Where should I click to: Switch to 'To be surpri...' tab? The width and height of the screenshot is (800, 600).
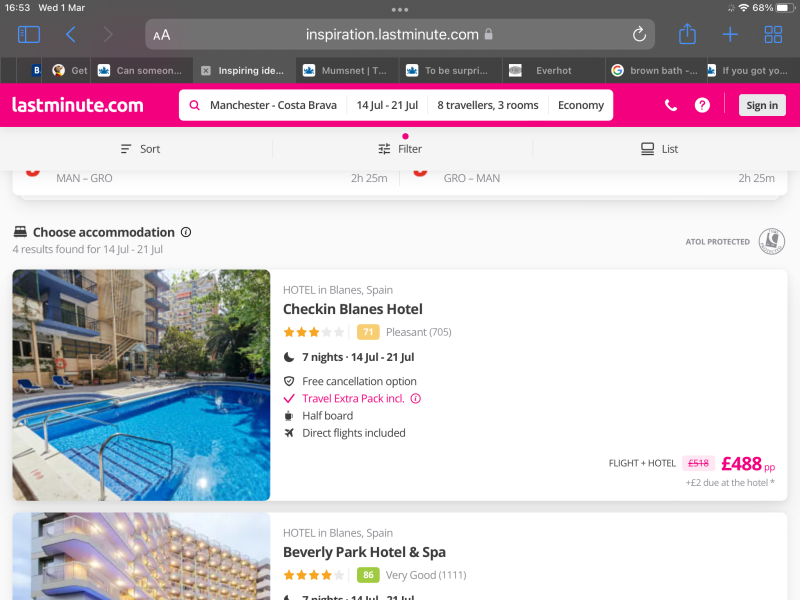coord(451,70)
